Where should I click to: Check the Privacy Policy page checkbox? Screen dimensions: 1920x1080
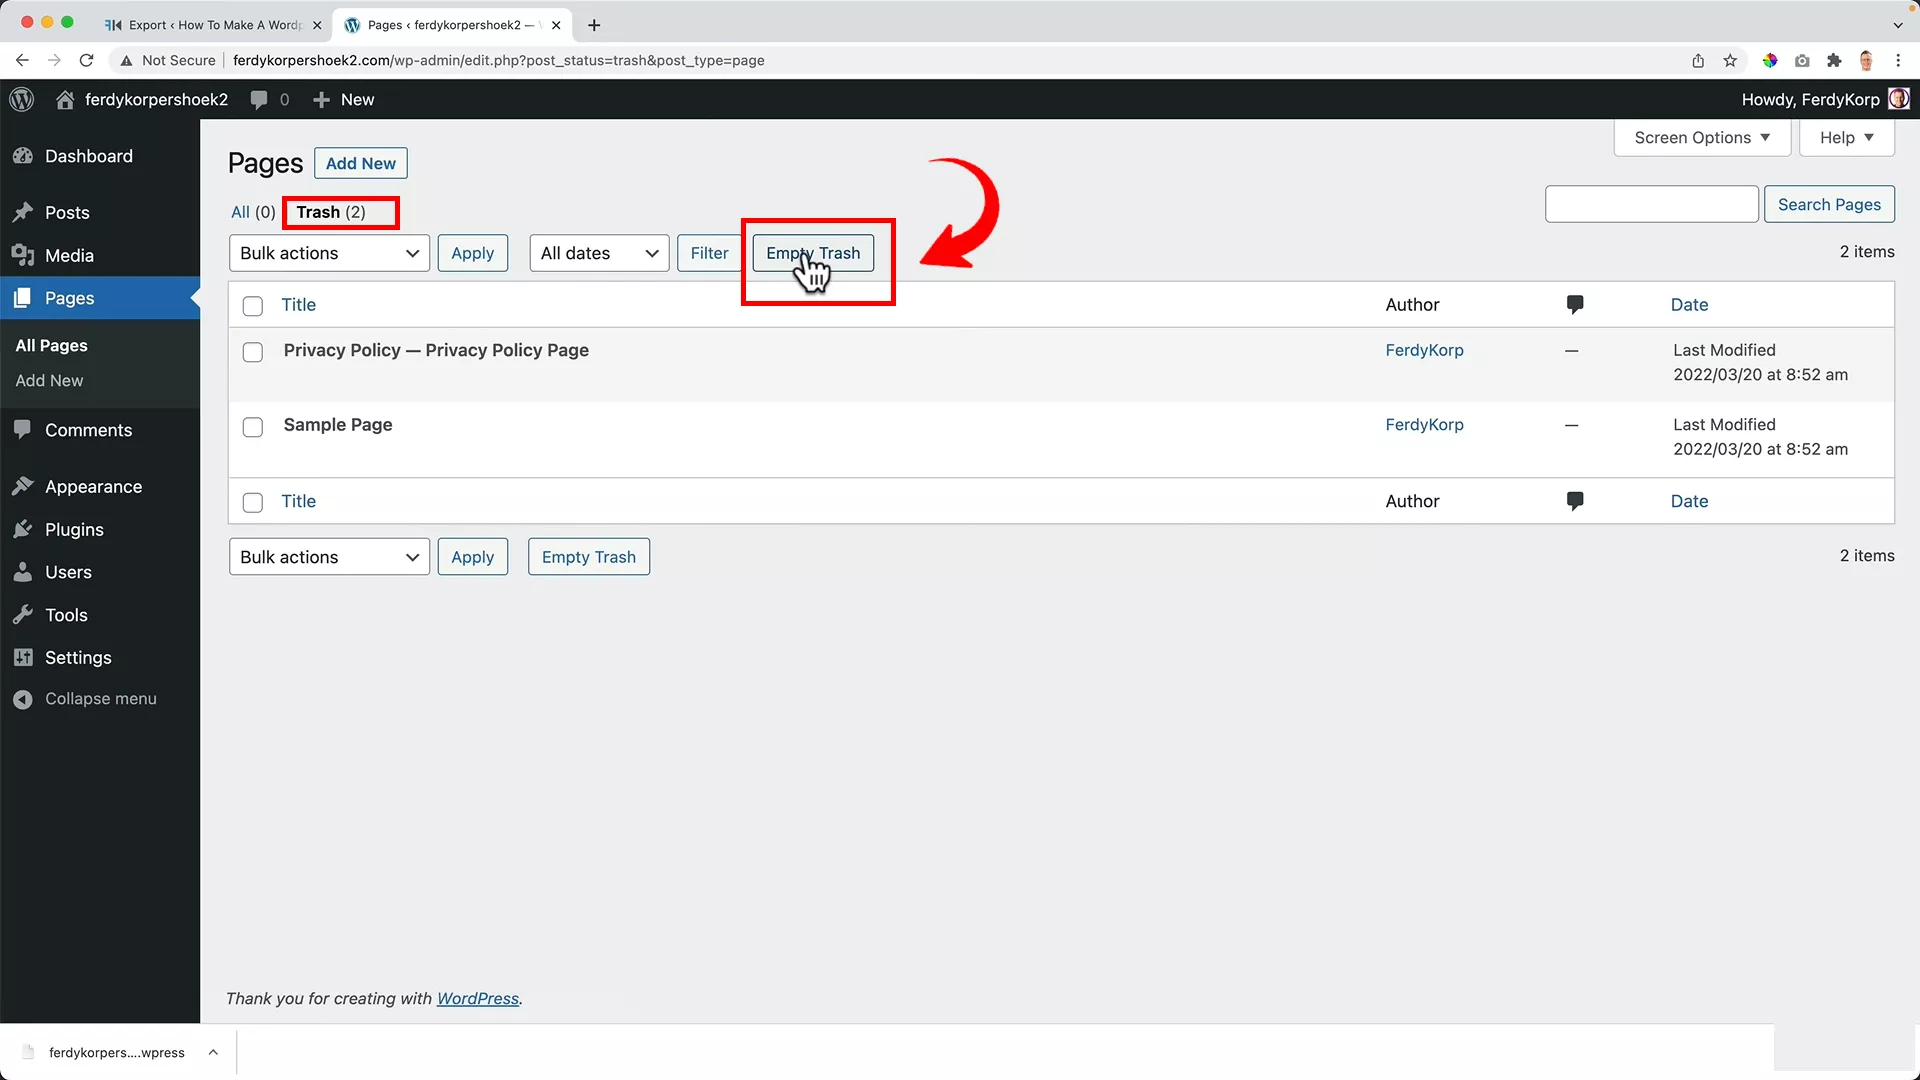(x=252, y=352)
